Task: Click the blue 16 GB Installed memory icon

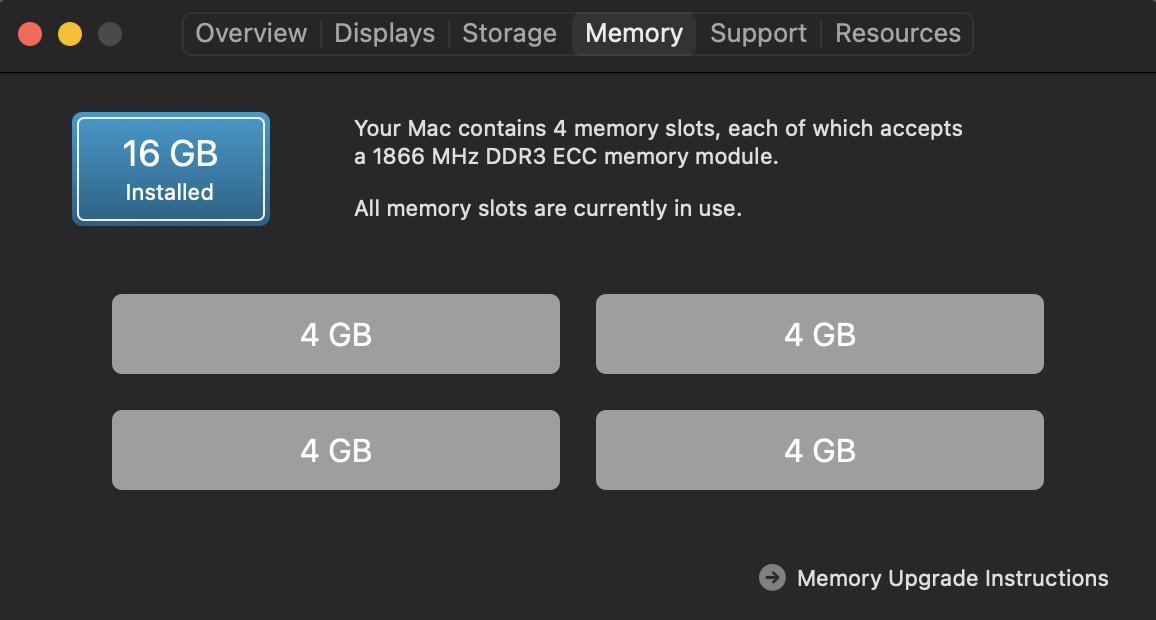Action: (170, 168)
